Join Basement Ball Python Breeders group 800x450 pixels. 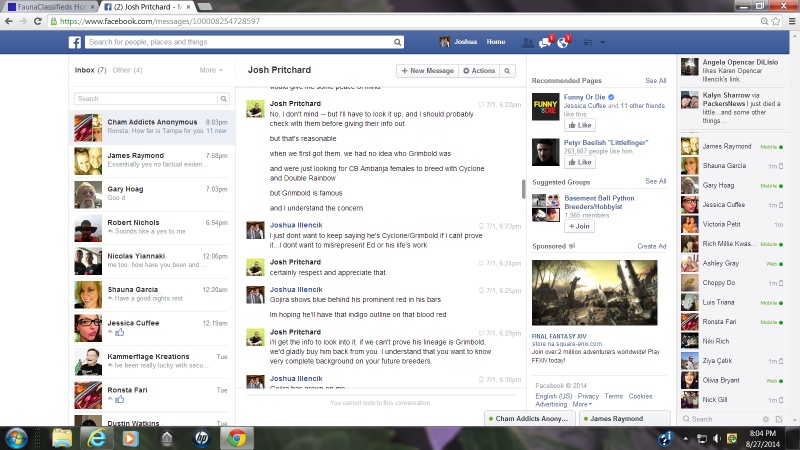(x=579, y=226)
